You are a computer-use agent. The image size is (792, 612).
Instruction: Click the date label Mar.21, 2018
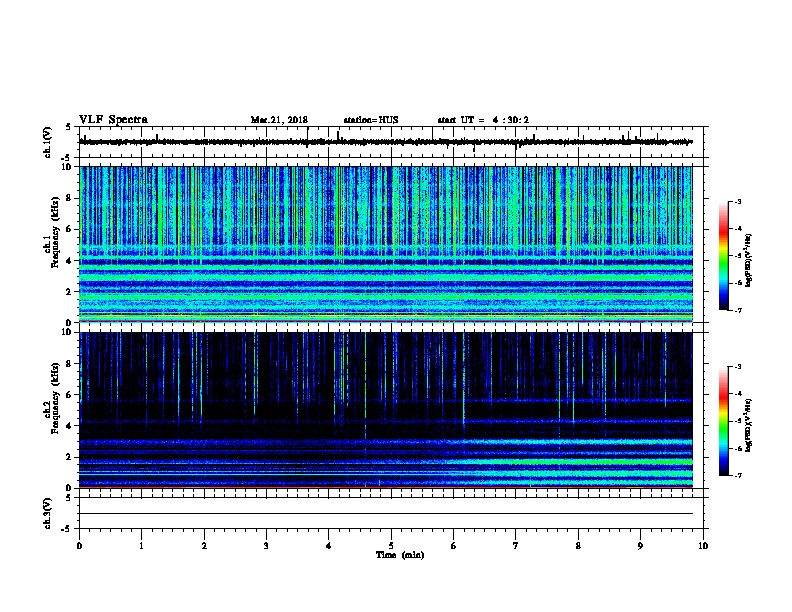tap(279, 120)
